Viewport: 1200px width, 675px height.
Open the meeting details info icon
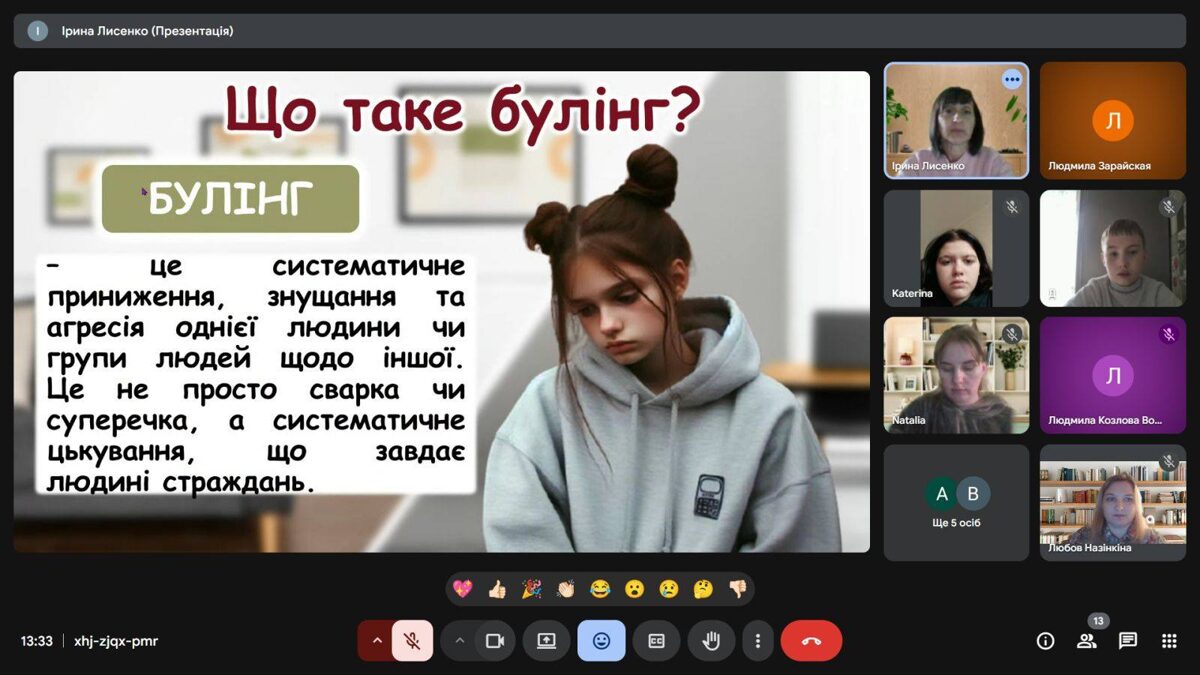coord(1045,641)
